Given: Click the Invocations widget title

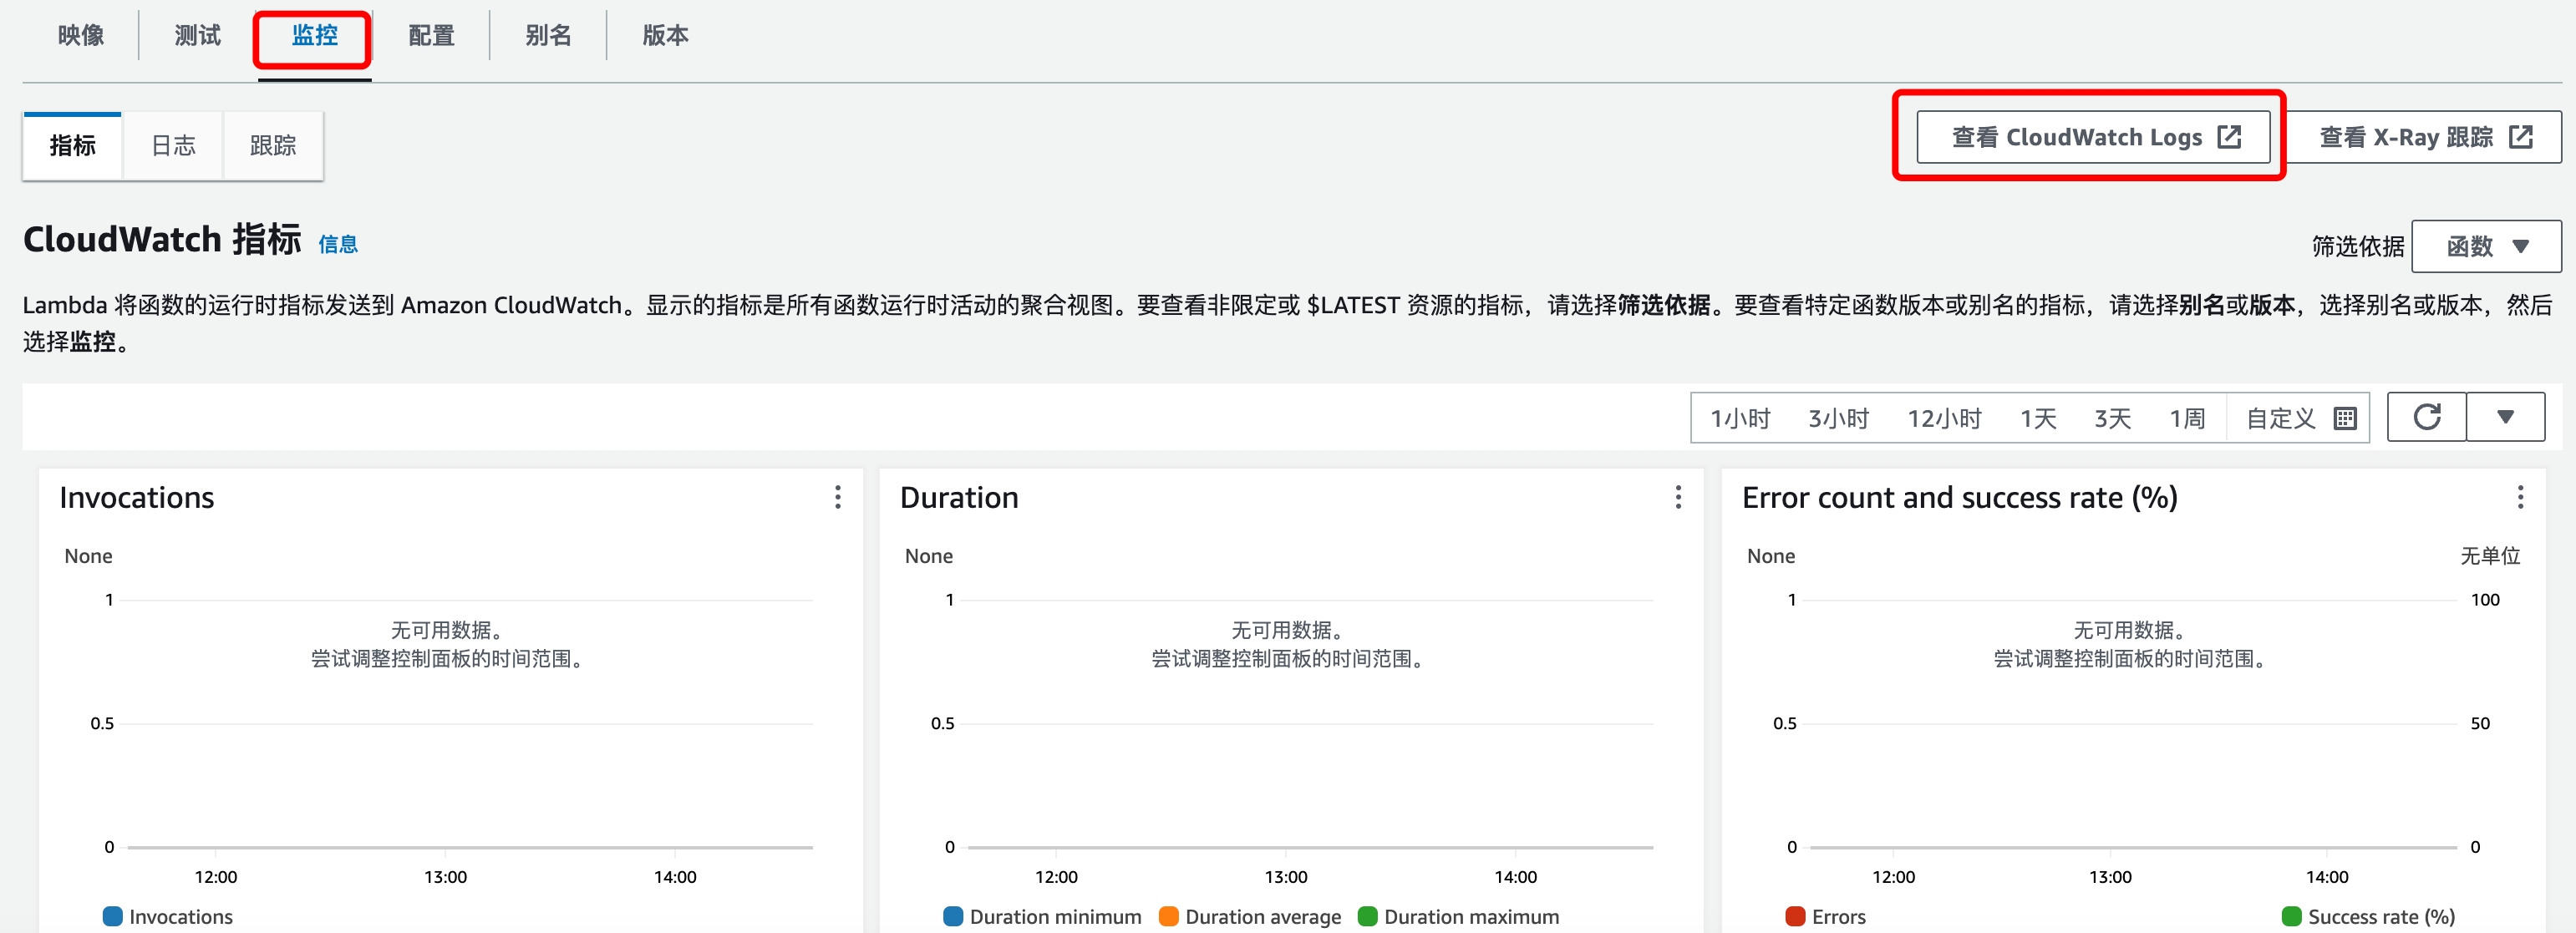Looking at the screenshot, I should pos(136,497).
